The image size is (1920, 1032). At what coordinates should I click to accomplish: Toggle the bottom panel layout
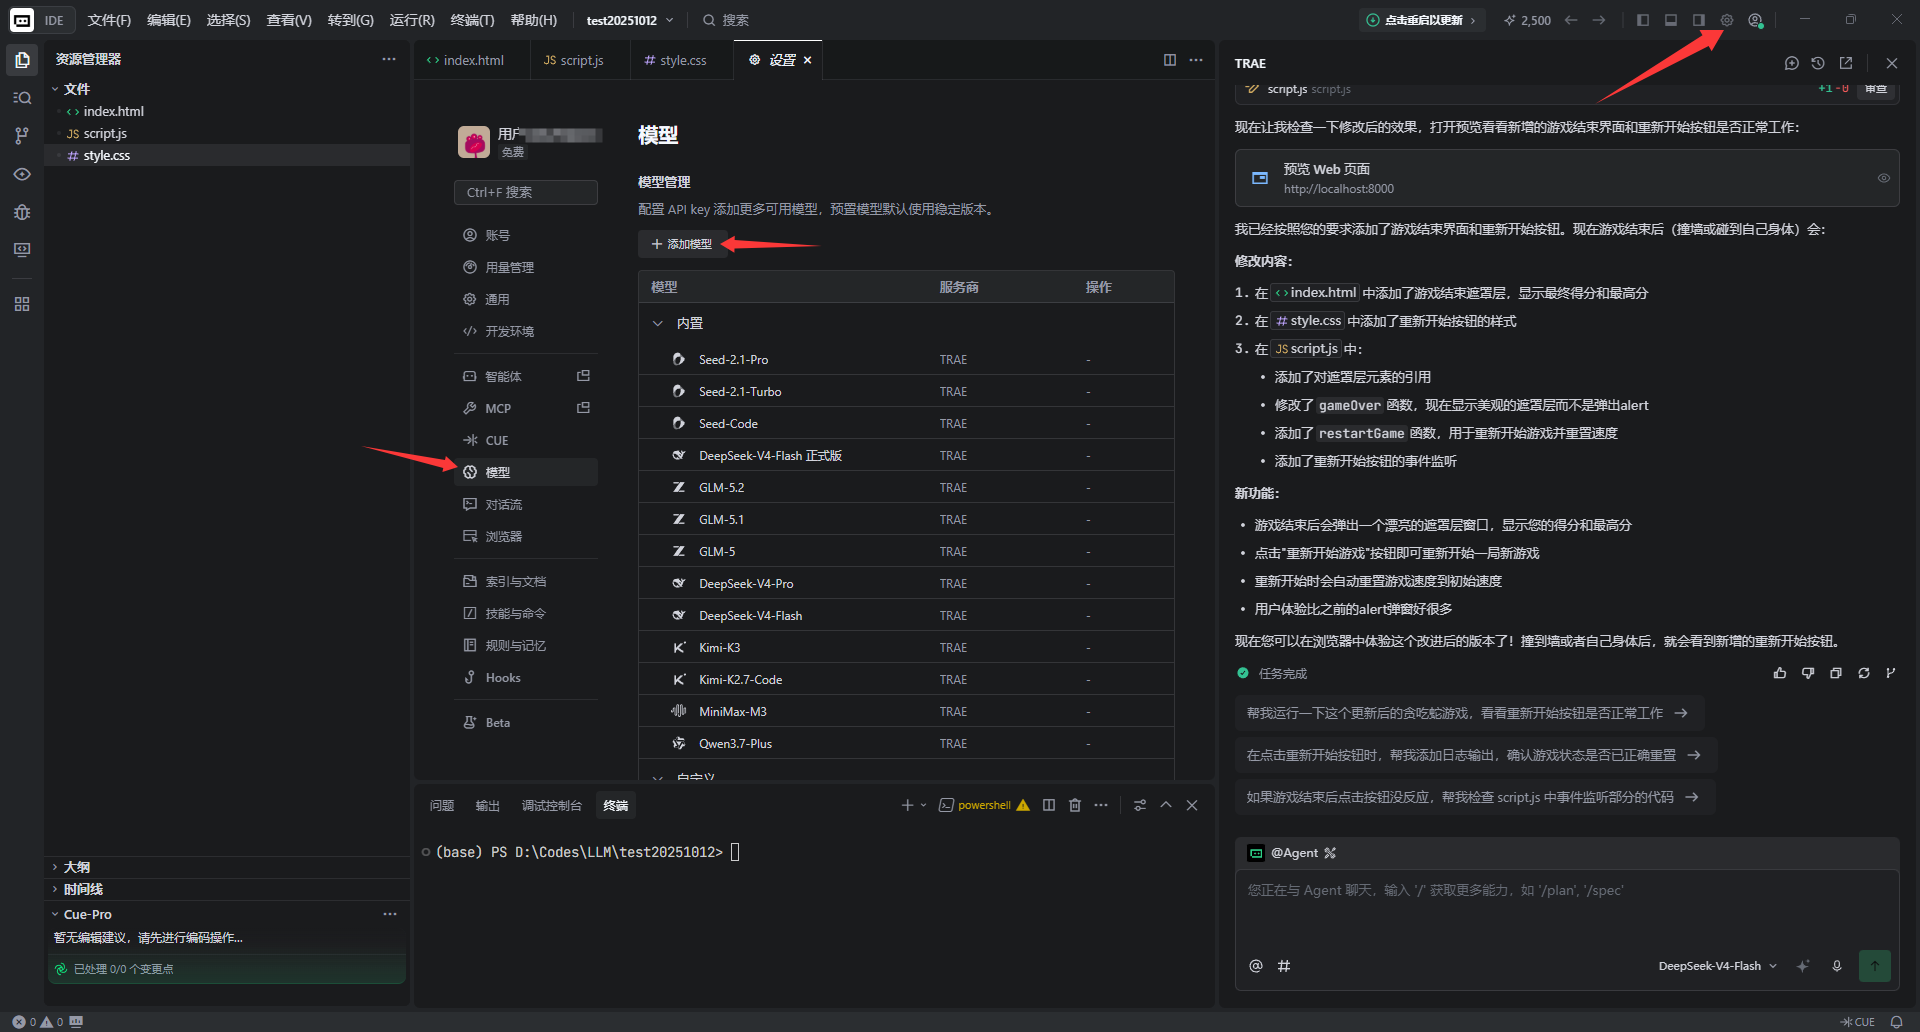pyautogui.click(x=1671, y=20)
